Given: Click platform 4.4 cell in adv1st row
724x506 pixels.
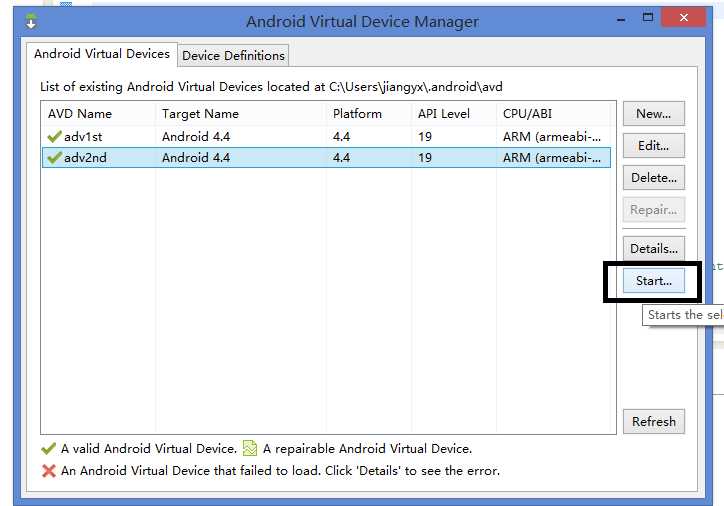Looking at the screenshot, I should click(341, 137).
